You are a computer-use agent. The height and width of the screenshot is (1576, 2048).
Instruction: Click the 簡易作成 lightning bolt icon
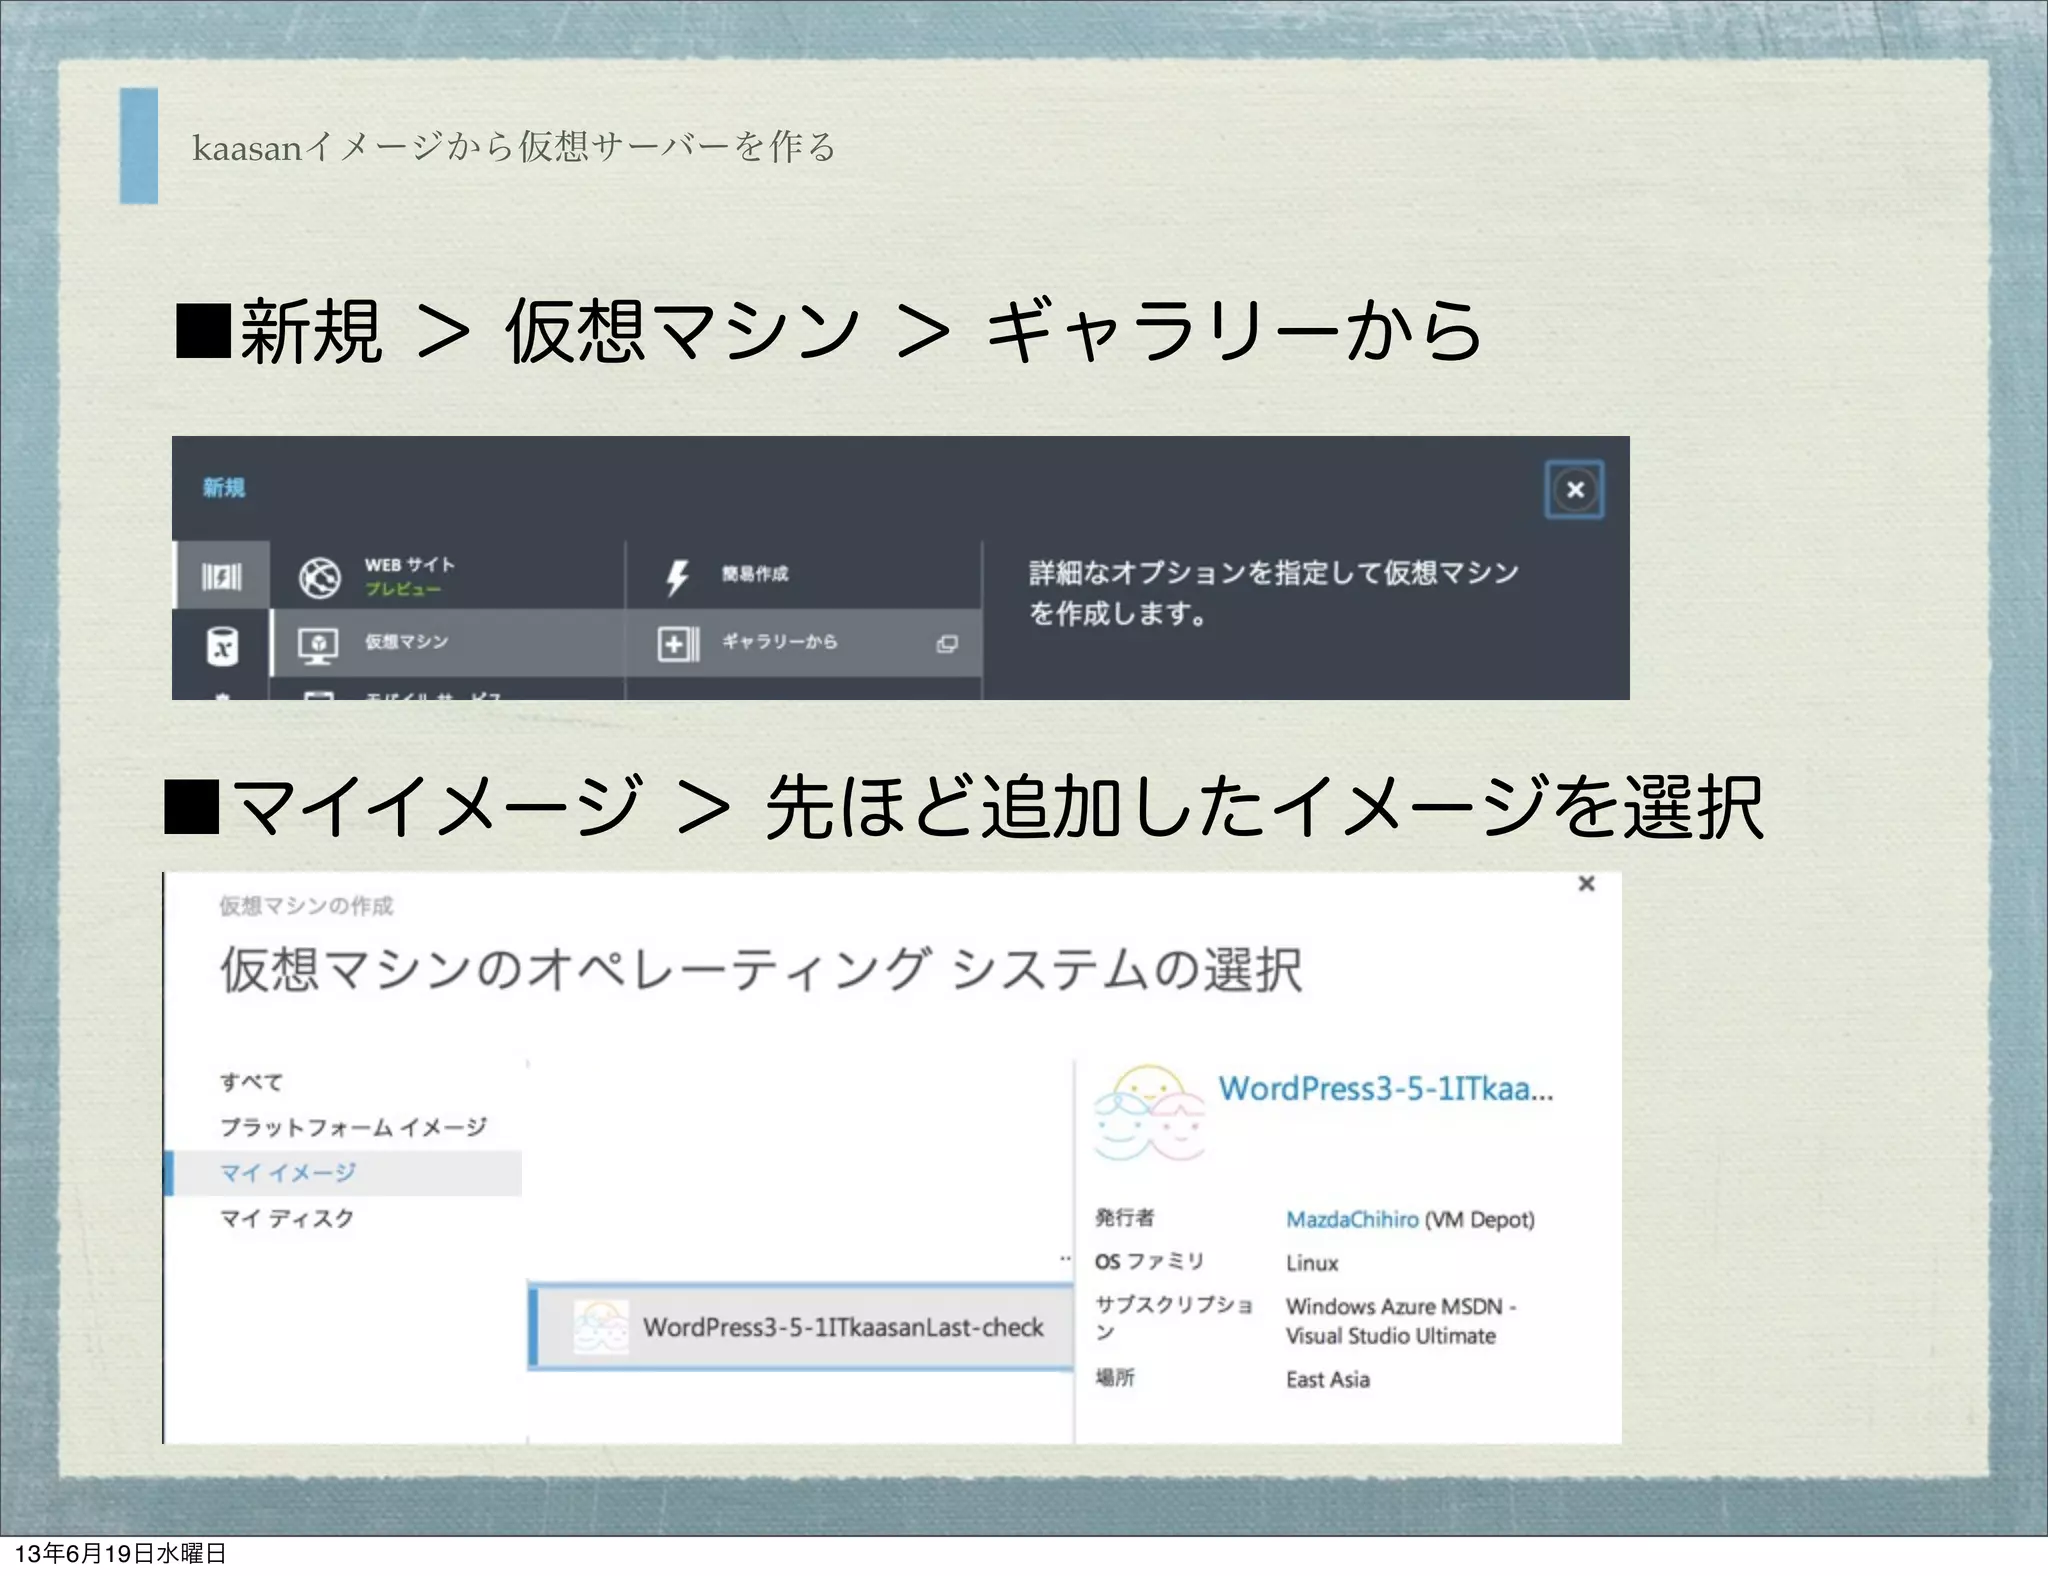[677, 577]
